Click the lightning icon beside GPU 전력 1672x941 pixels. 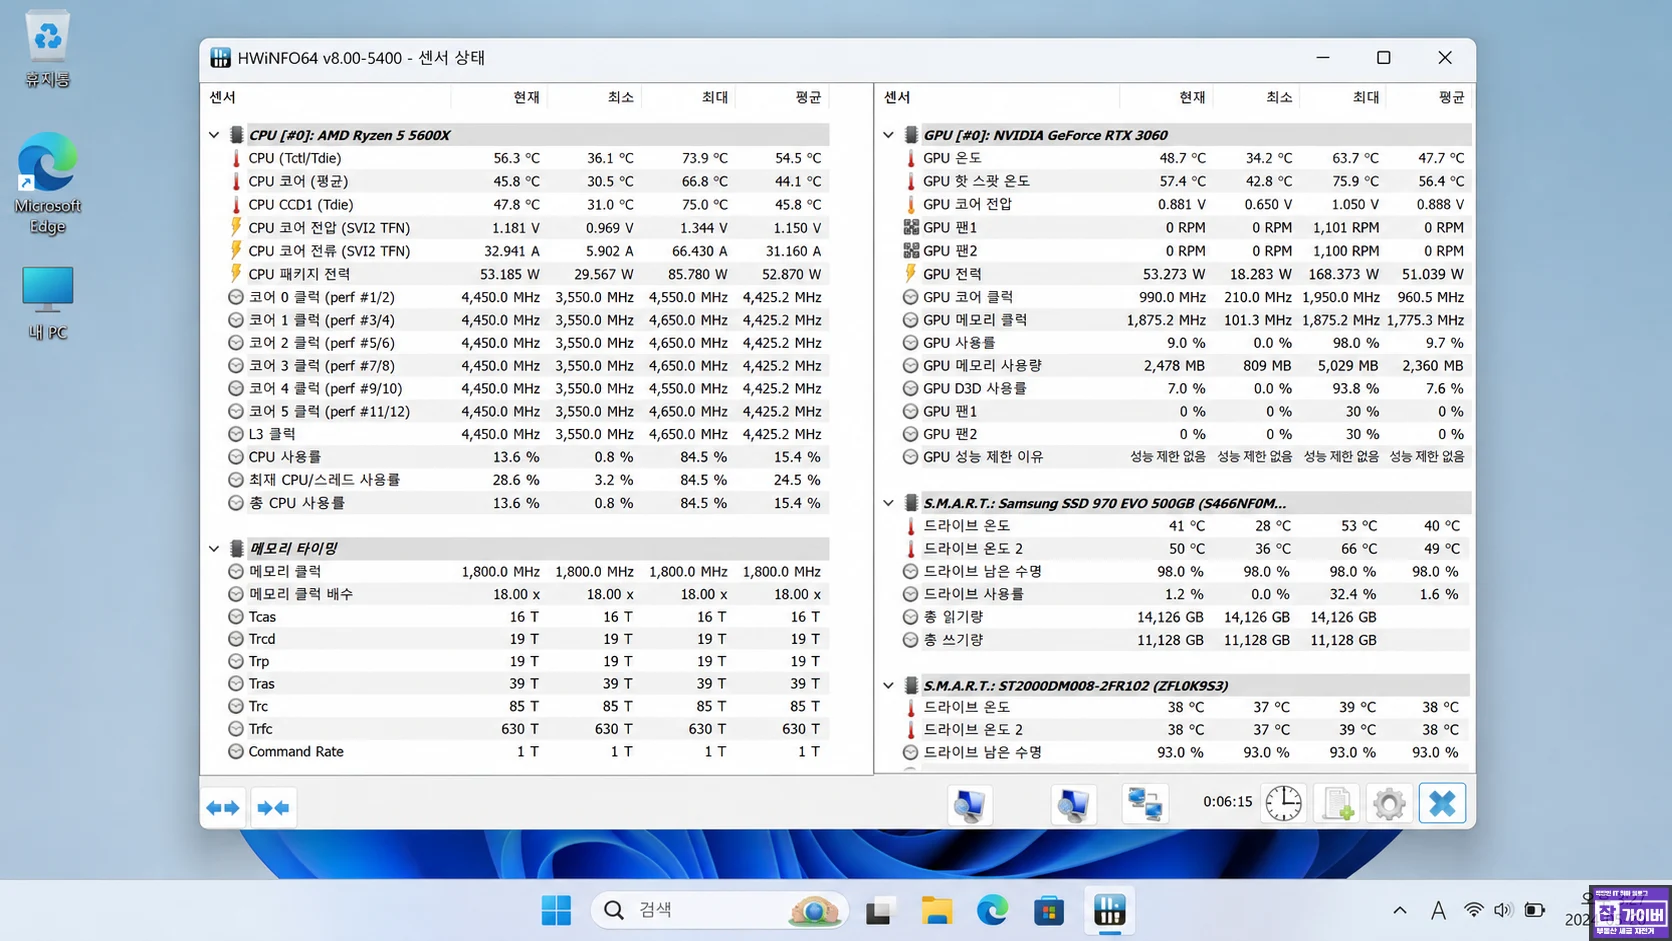click(x=911, y=273)
